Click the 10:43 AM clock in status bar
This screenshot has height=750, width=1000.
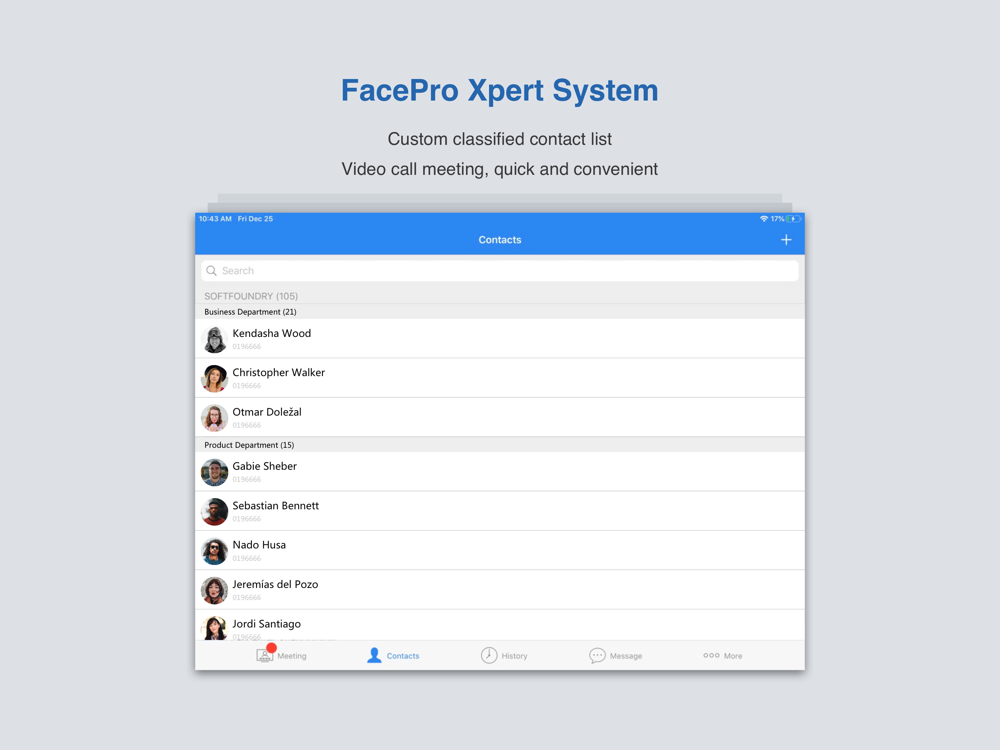pyautogui.click(x=215, y=219)
